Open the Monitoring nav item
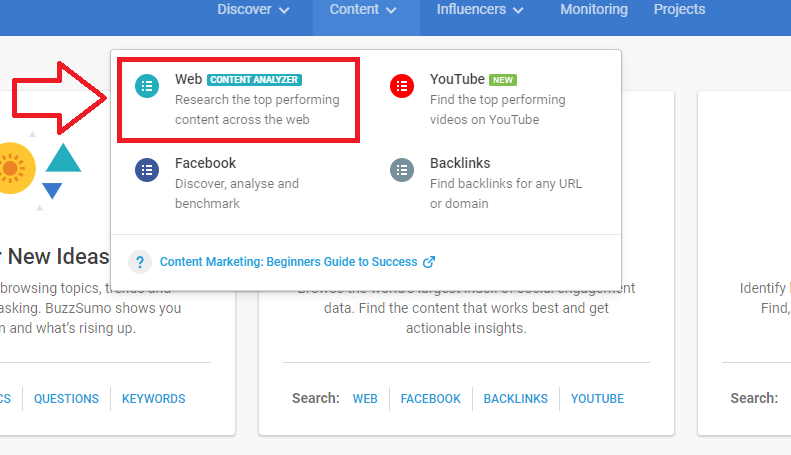Viewport: 791px width, 455px height. (x=594, y=9)
